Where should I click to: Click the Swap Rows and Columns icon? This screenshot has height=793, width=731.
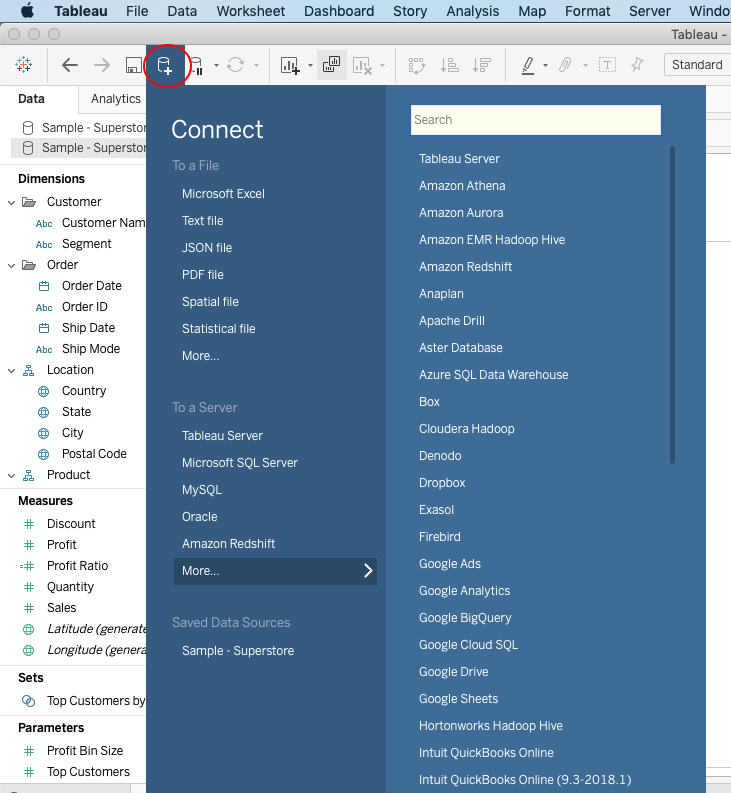(417, 65)
